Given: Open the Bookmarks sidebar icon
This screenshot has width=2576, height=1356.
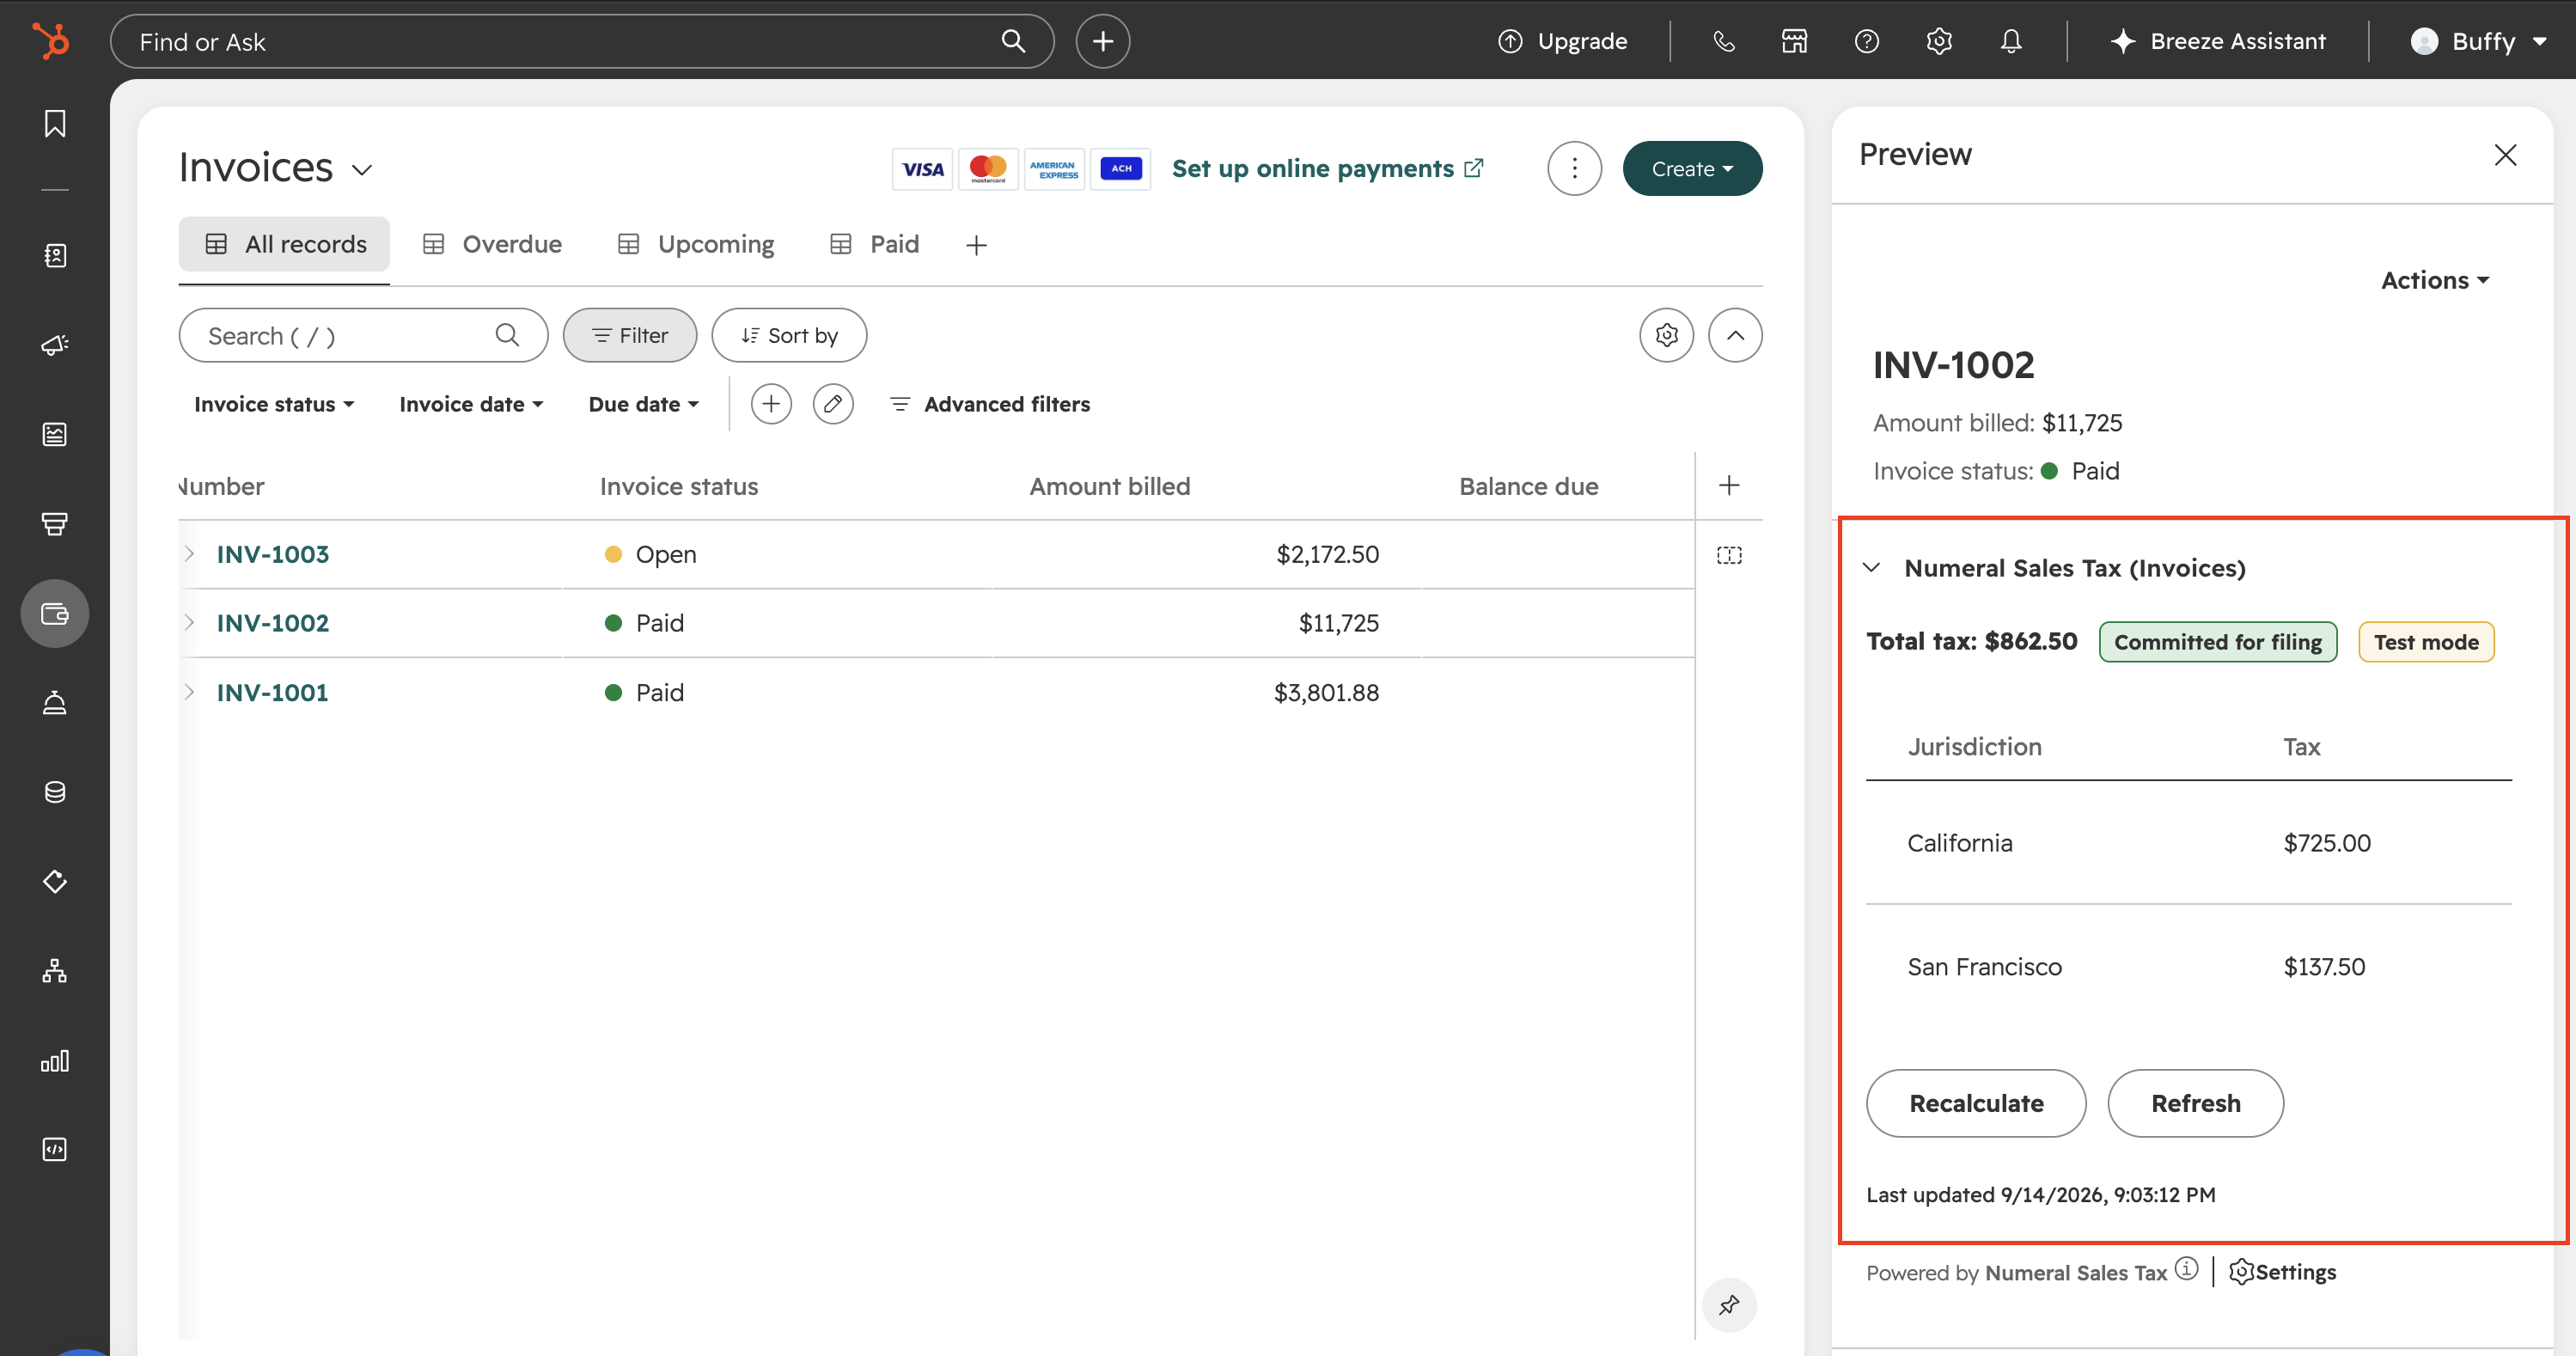Looking at the screenshot, I should tap(55, 124).
